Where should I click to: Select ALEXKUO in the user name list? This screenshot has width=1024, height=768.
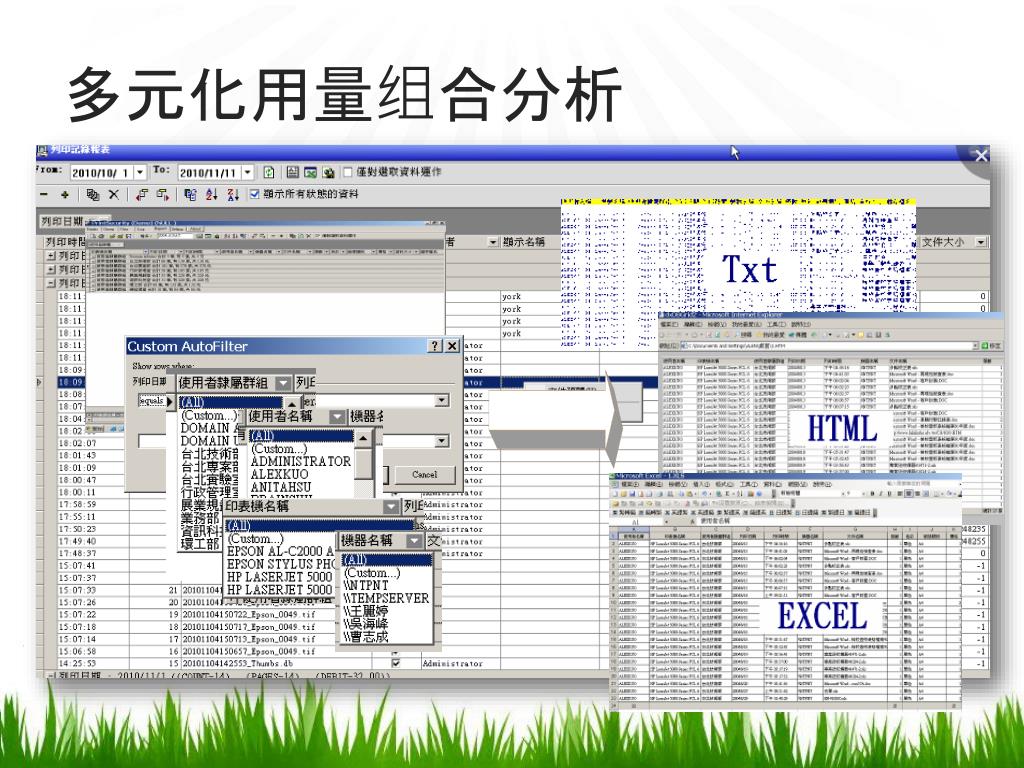point(281,475)
